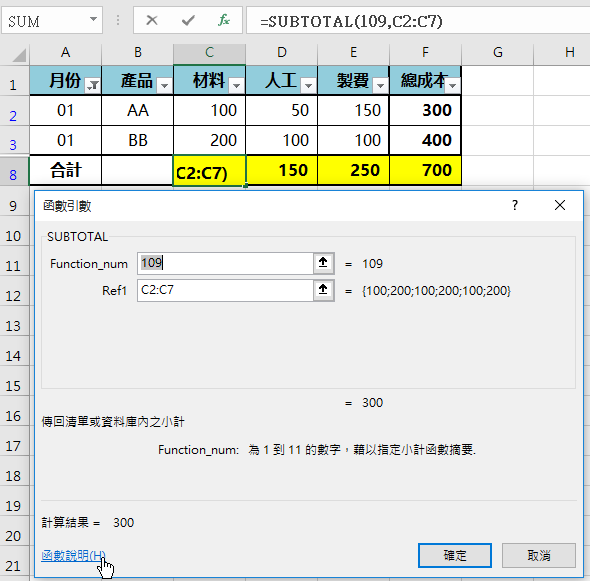Image resolution: width=590 pixels, height=581 pixels.
Task: Click 製費 cell with value 150
Action: pos(353,110)
